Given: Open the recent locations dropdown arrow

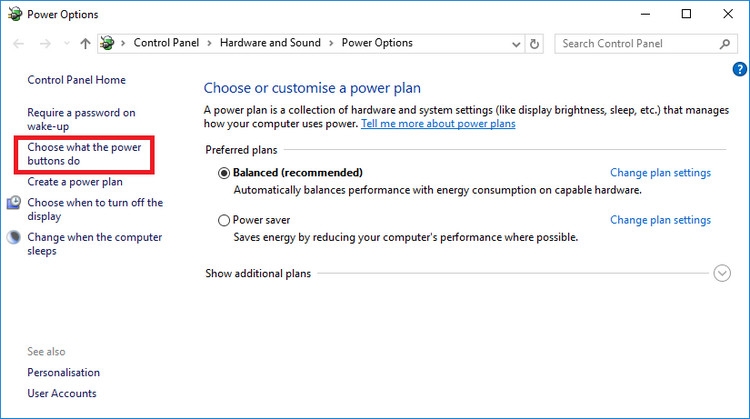Looking at the screenshot, I should [x=66, y=44].
